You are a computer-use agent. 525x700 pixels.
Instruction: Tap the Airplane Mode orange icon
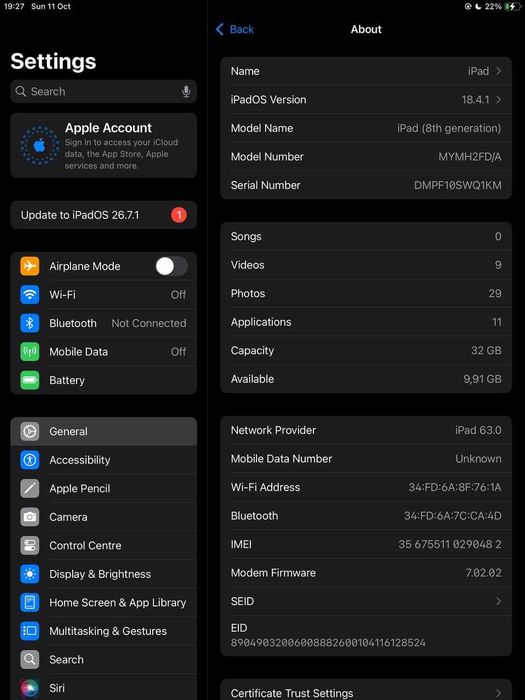(30, 266)
